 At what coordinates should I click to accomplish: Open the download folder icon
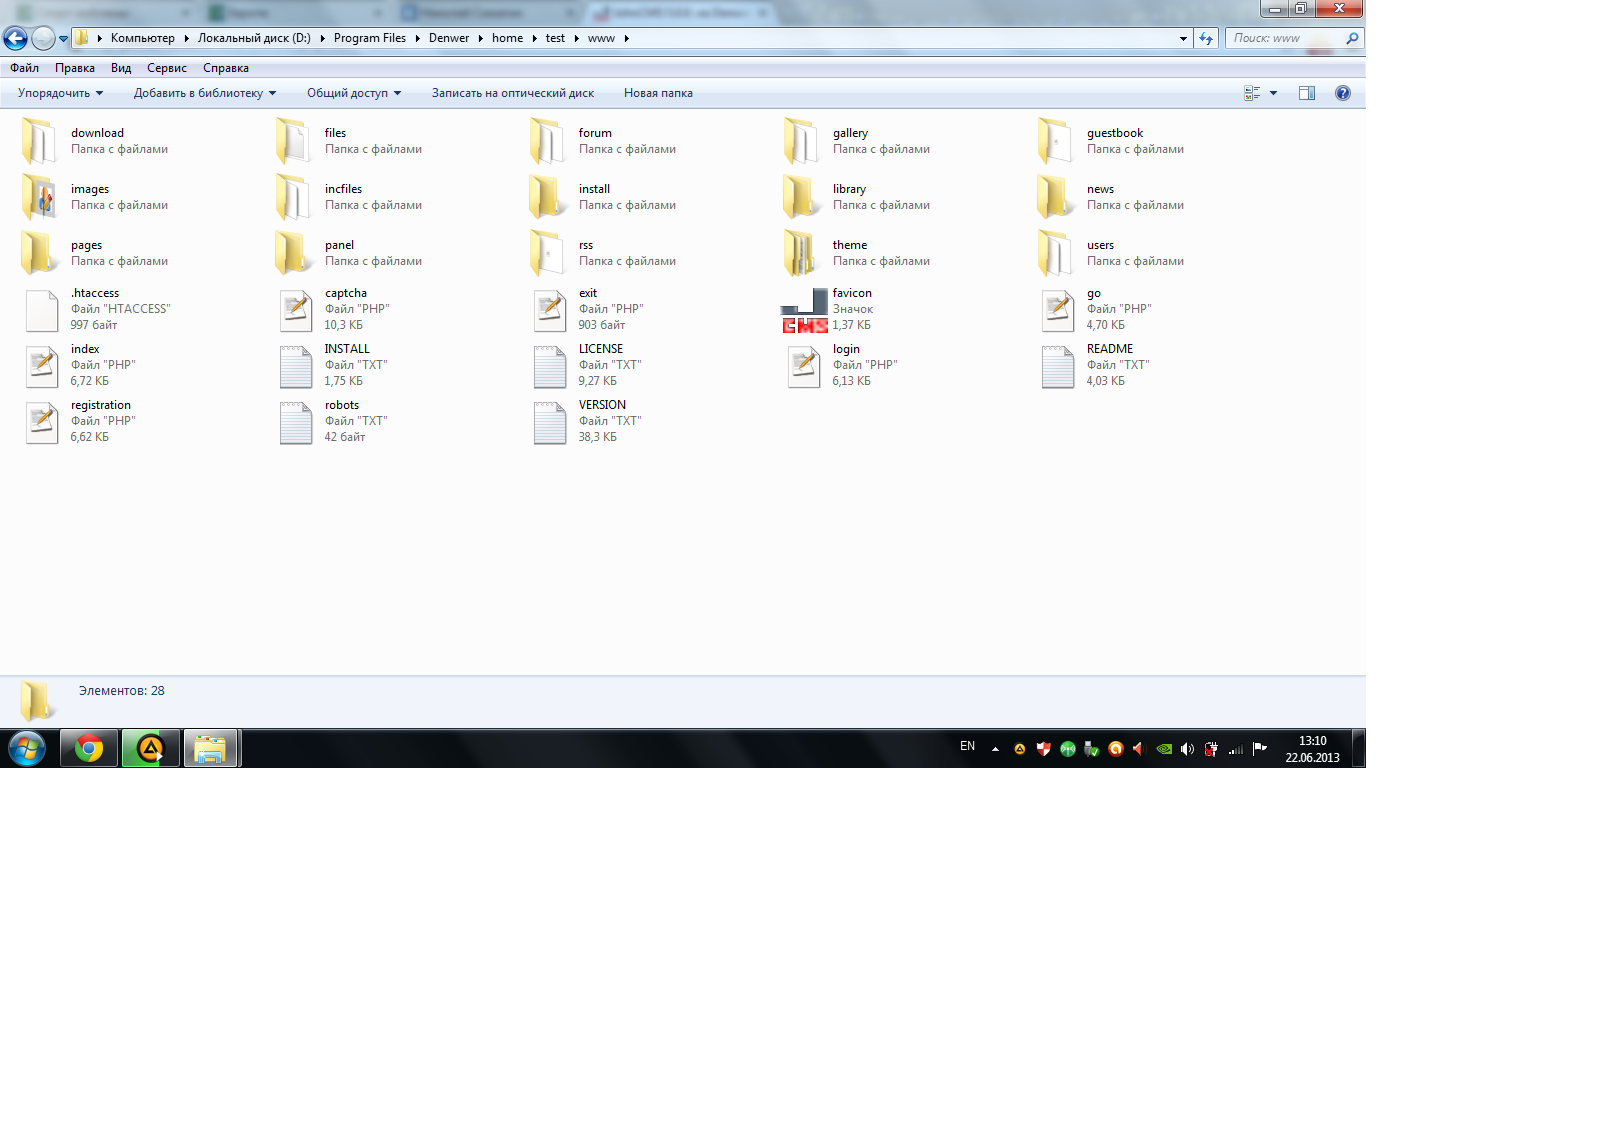click(40, 141)
